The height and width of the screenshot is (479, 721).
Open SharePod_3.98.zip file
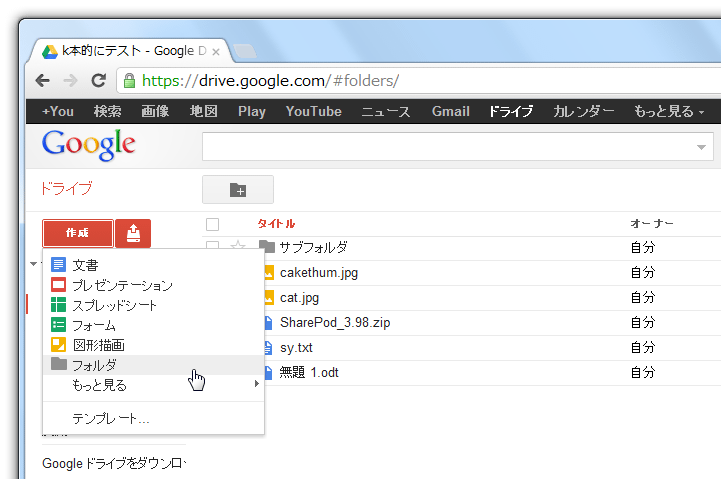pos(335,322)
